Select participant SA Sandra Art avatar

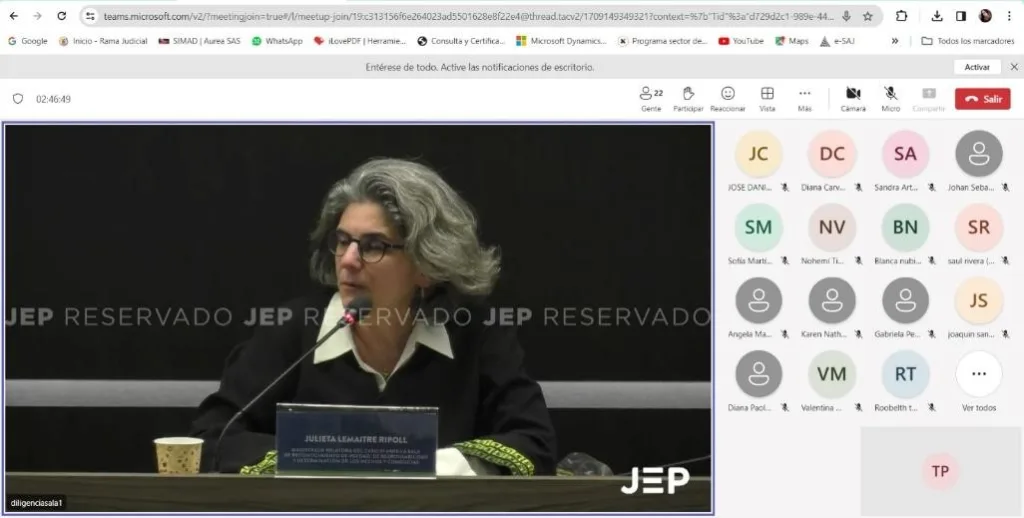[905, 154]
